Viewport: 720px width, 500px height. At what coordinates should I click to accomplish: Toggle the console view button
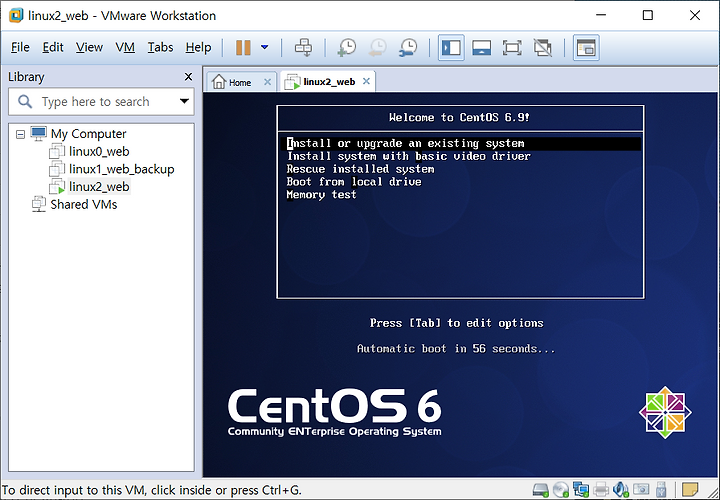tap(586, 47)
